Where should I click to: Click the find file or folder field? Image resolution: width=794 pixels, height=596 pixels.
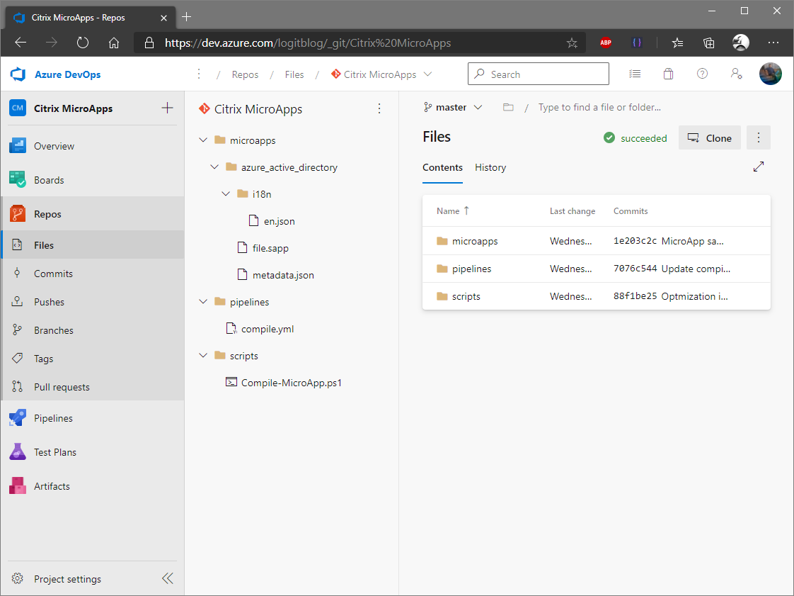pyautogui.click(x=600, y=107)
